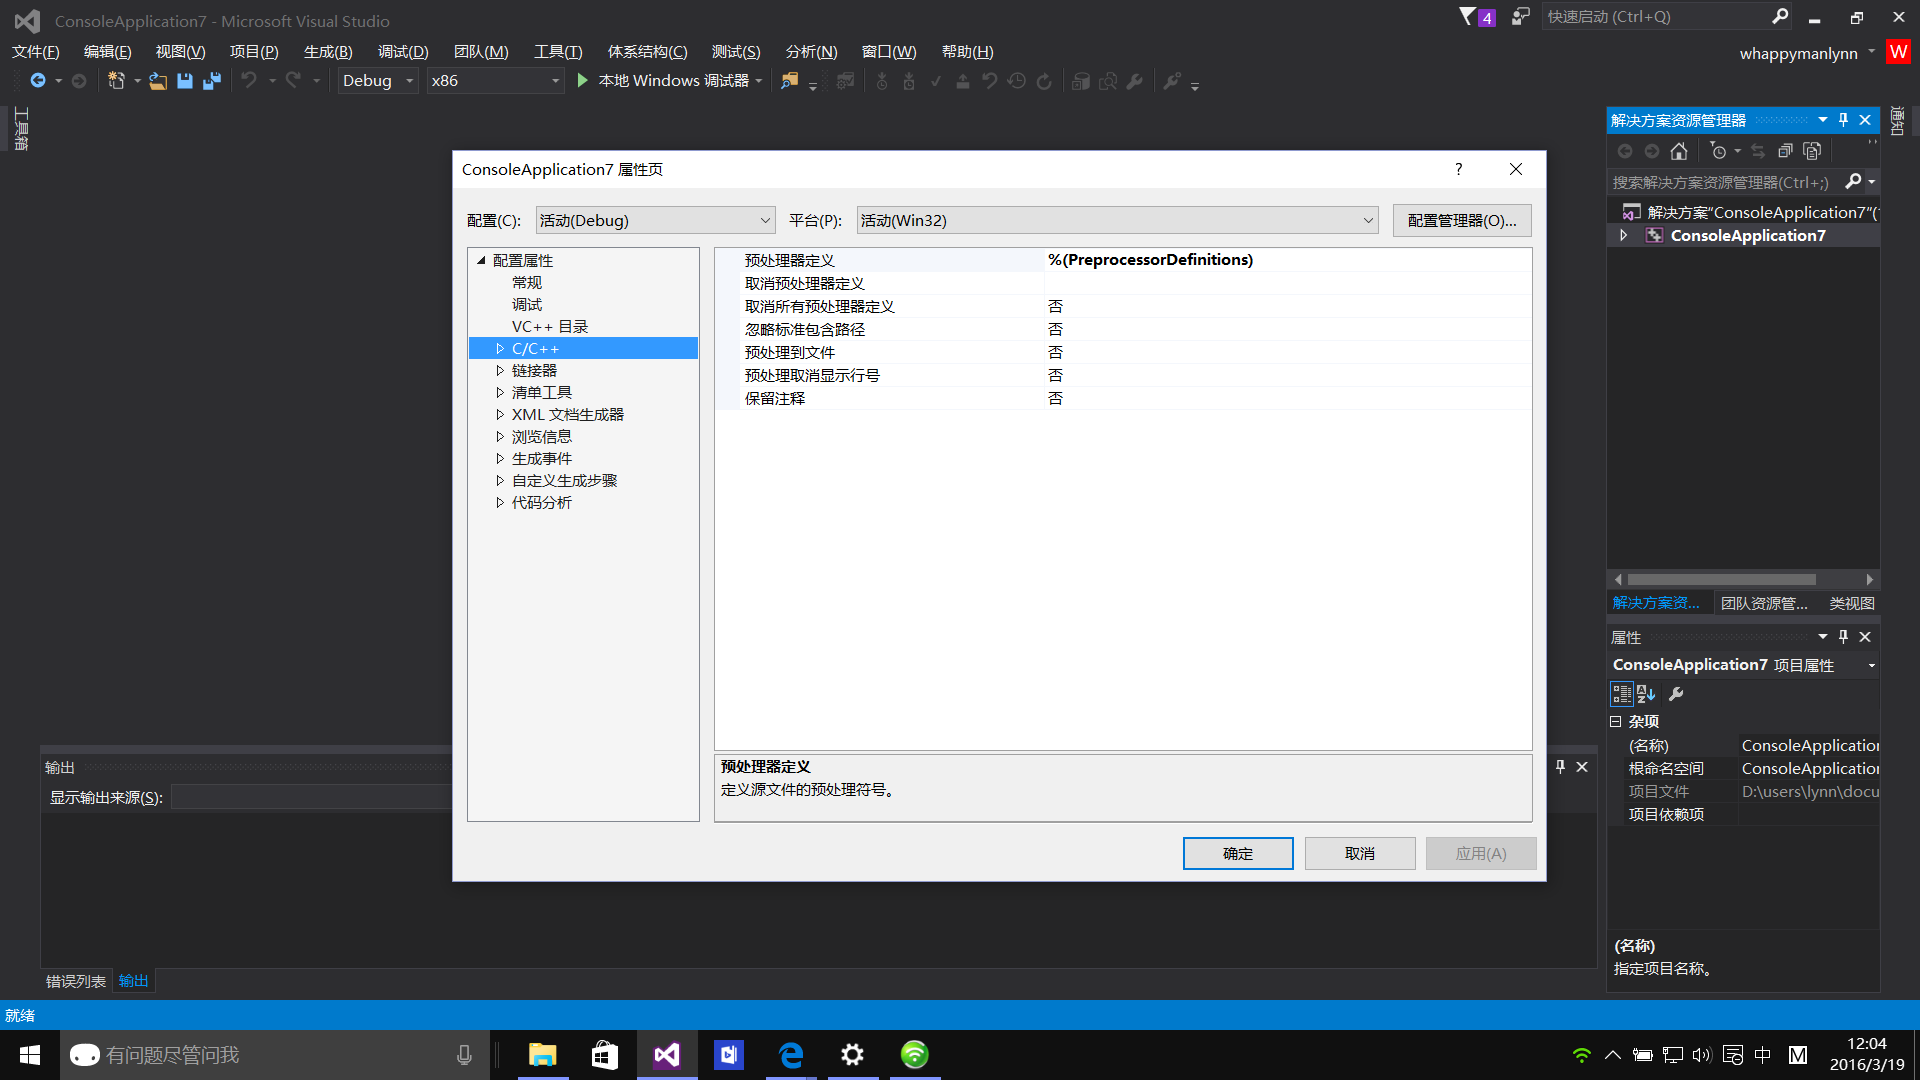Click the Quick Launch (Ctrl+Q) input field
The width and height of the screenshot is (1920, 1080).
point(1655,17)
